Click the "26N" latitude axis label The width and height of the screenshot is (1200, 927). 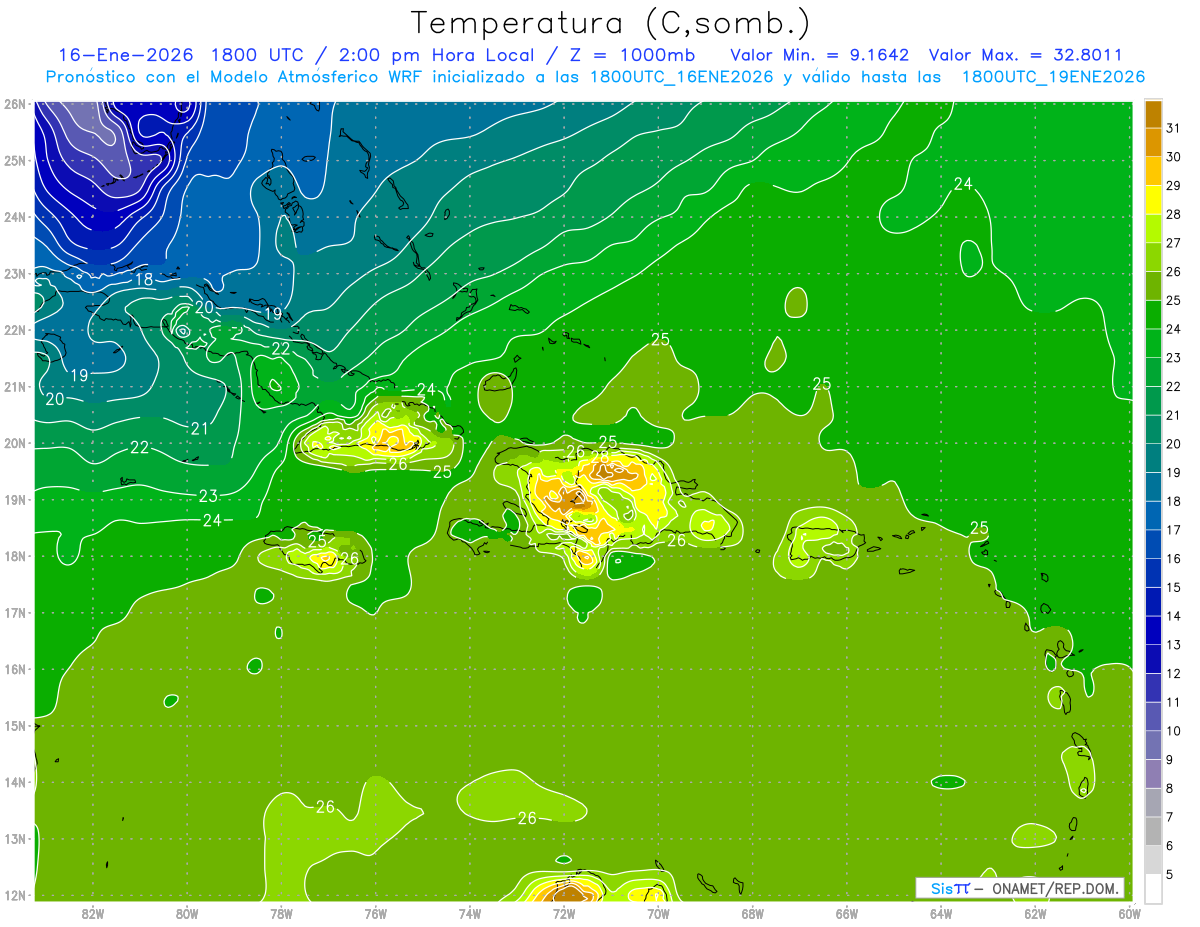click(15, 104)
